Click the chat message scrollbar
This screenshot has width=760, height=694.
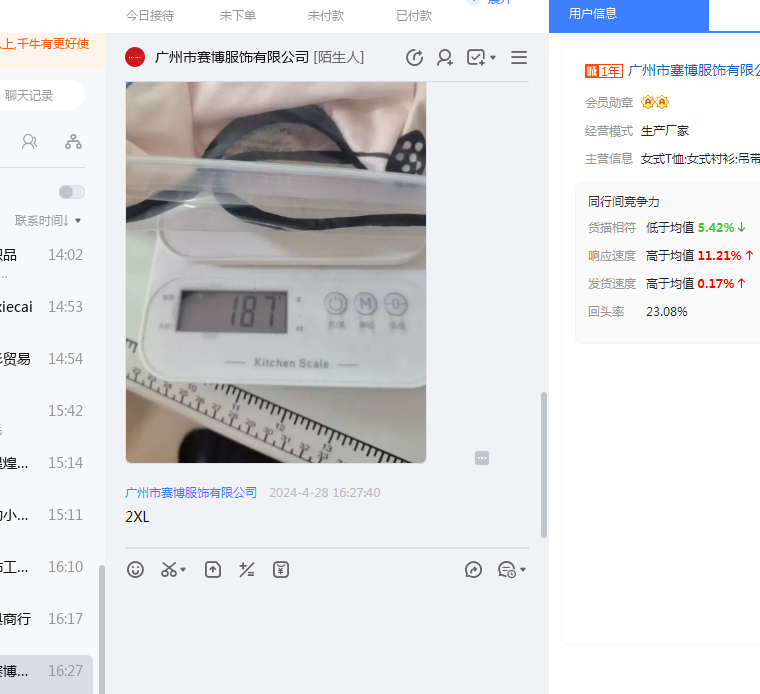pos(544,465)
